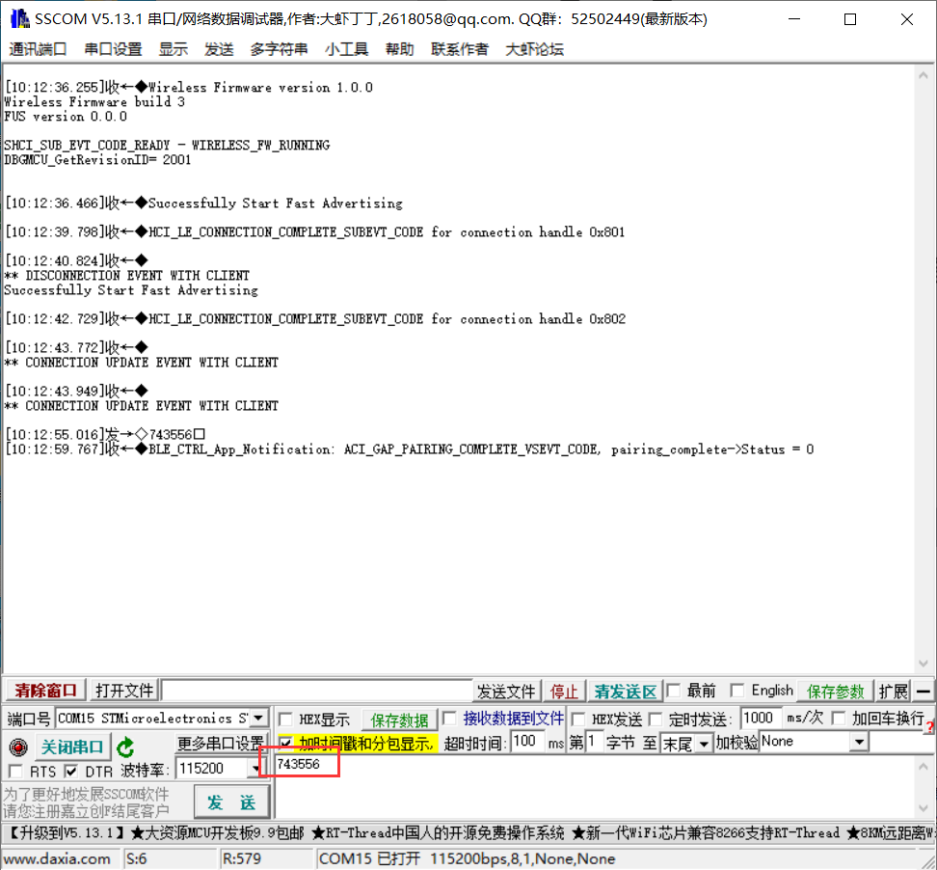Click the SSCOM app icon in title bar

click(19, 19)
